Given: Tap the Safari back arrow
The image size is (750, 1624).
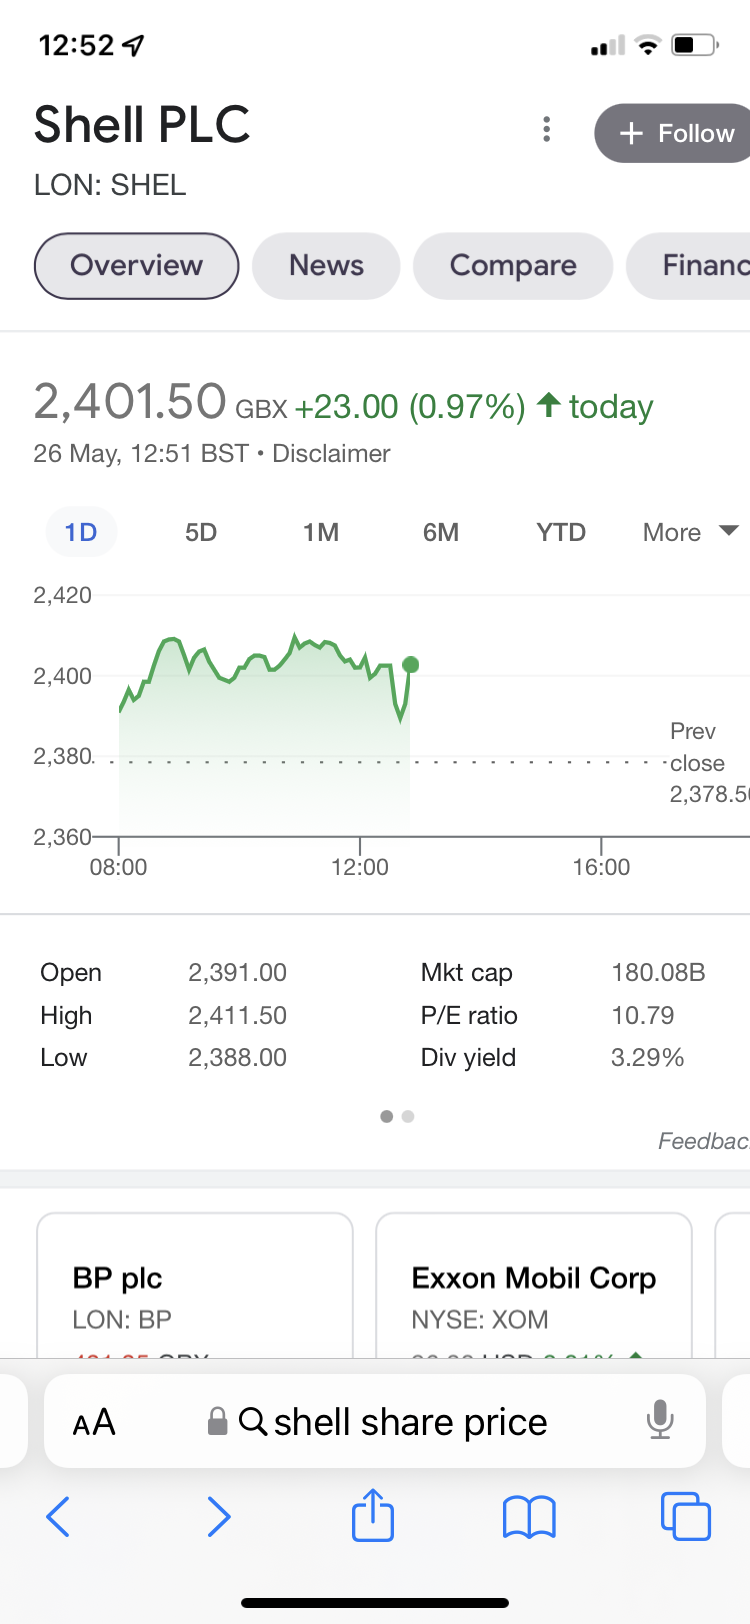Looking at the screenshot, I should (x=59, y=1516).
